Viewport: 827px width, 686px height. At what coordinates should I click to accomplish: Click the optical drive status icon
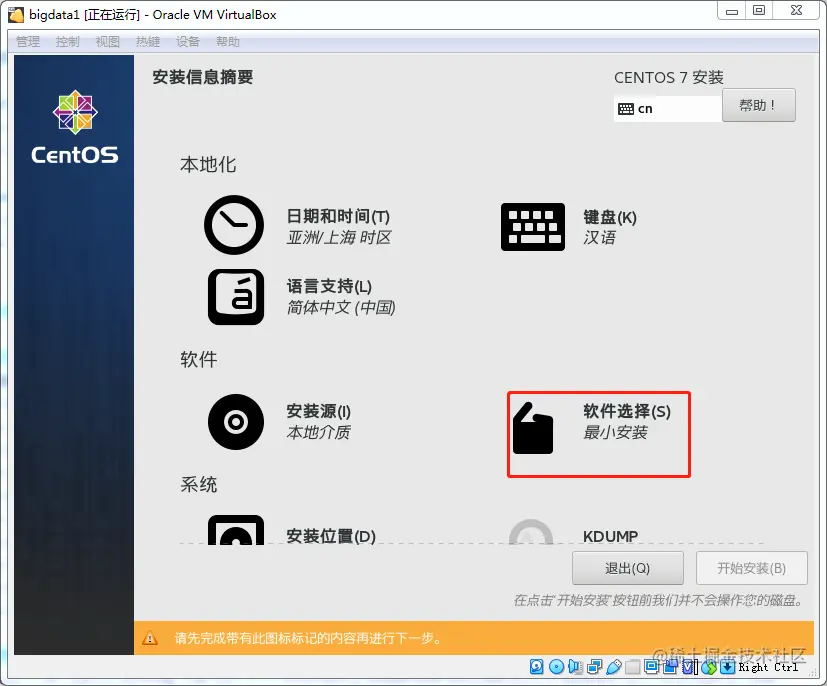(x=556, y=667)
